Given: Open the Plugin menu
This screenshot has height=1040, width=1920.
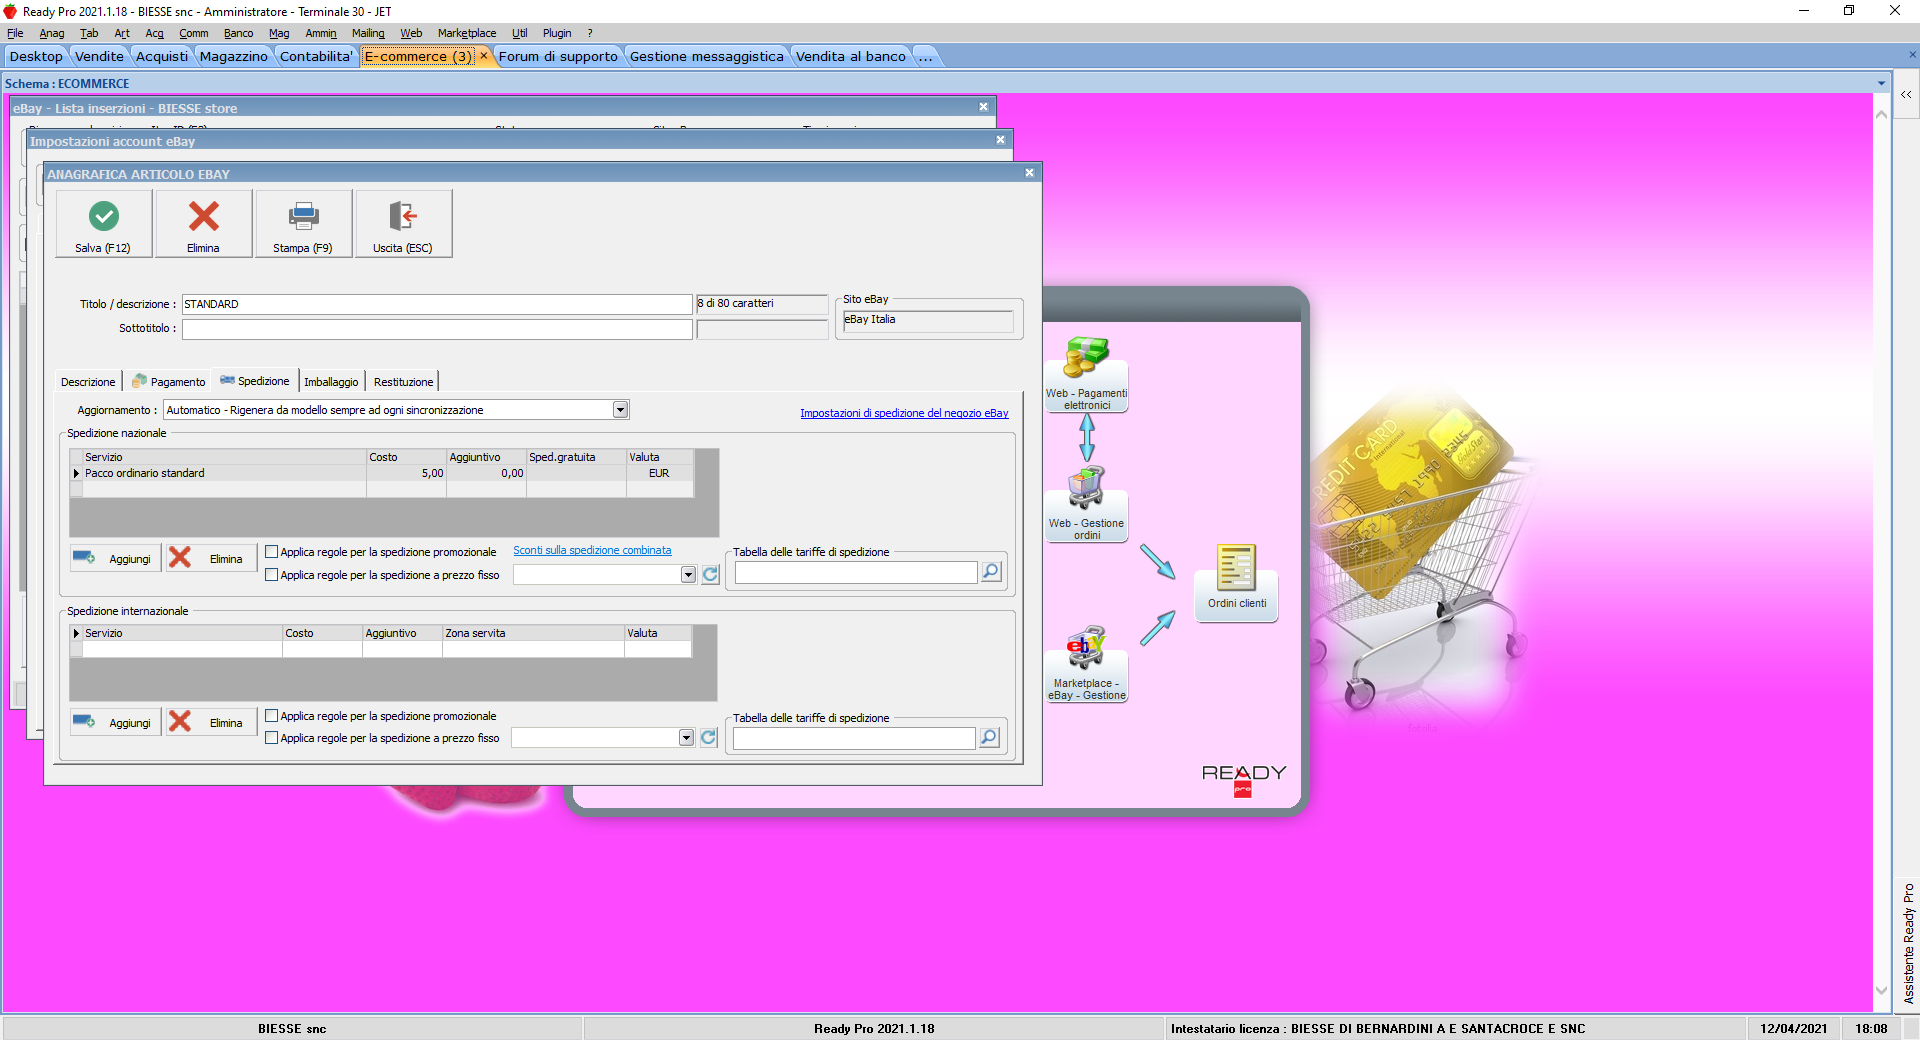Looking at the screenshot, I should [x=557, y=33].
